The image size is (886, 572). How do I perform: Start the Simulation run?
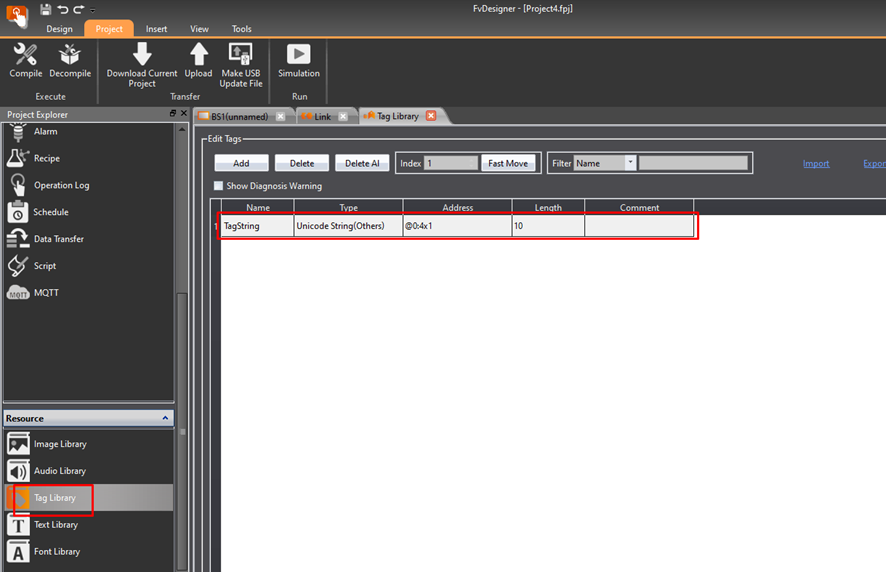coord(298,54)
